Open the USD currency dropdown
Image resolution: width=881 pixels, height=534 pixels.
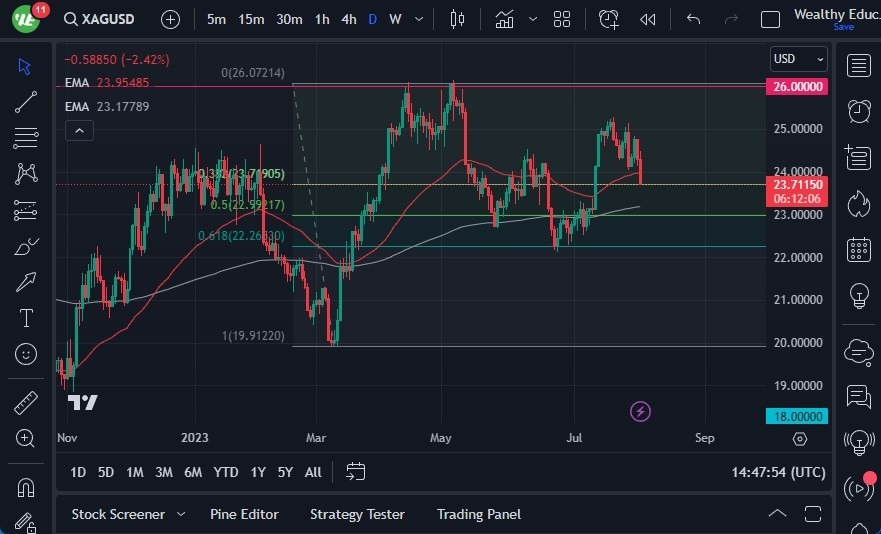[x=798, y=59]
